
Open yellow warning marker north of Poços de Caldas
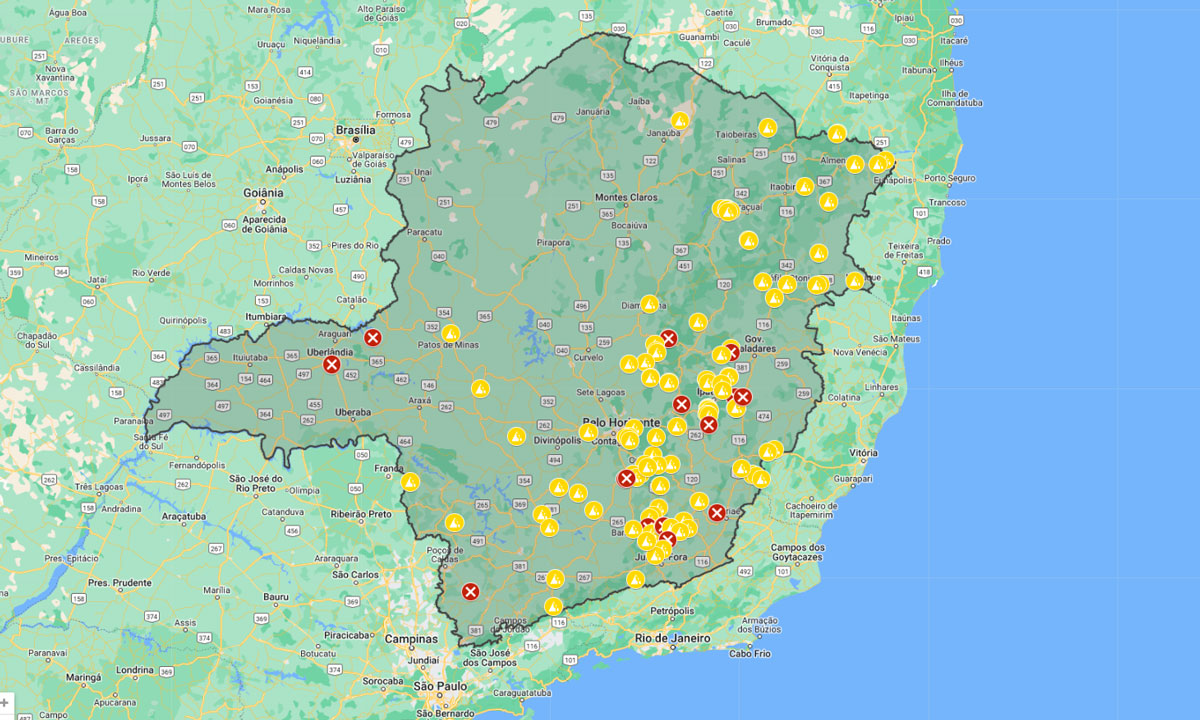[x=454, y=522]
